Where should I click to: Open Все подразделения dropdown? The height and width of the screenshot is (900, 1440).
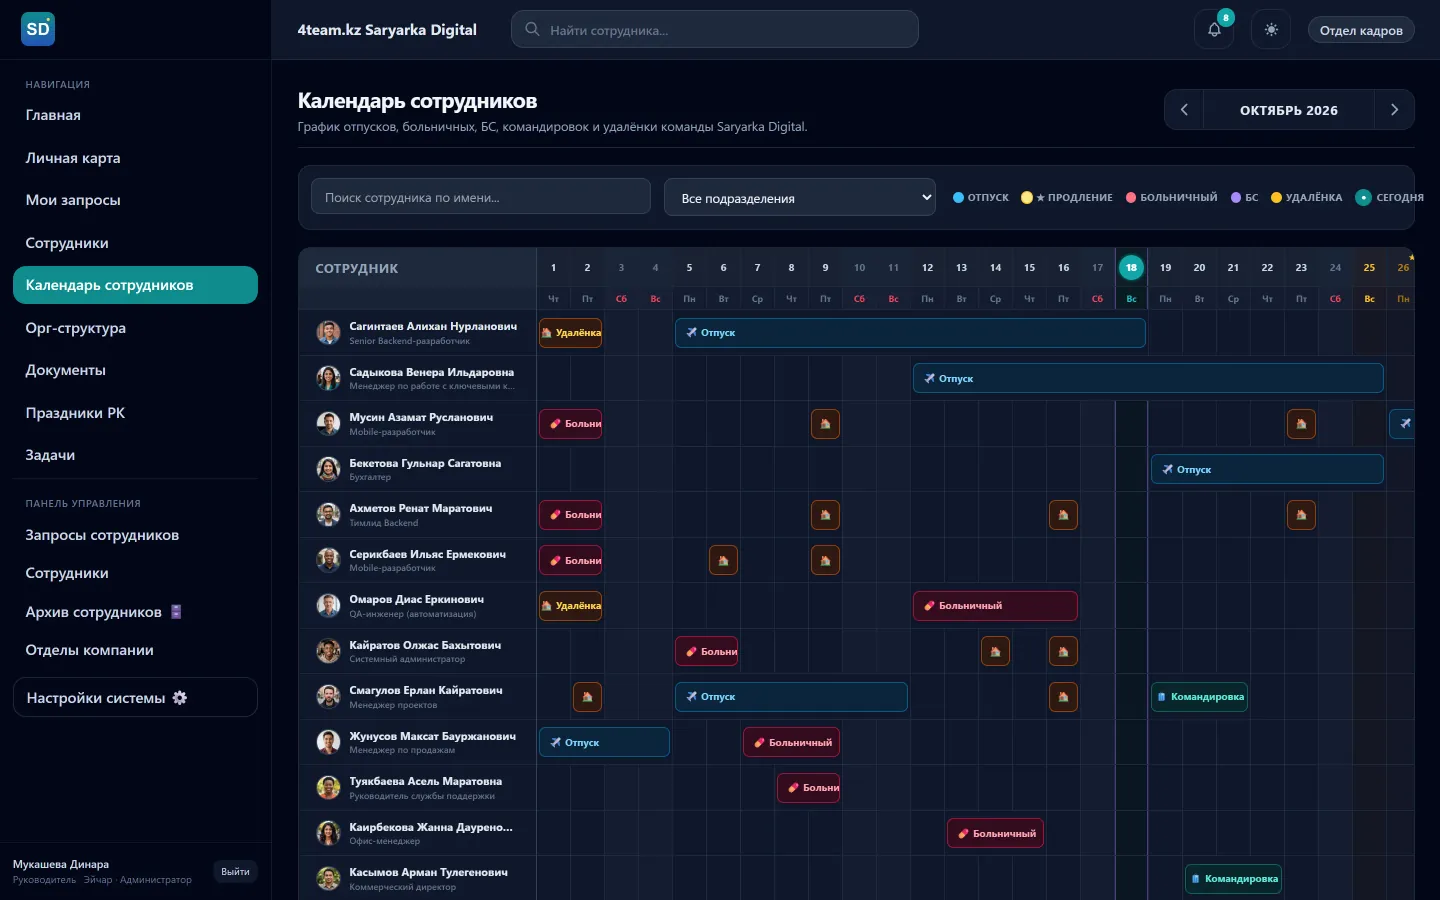pyautogui.click(x=800, y=198)
